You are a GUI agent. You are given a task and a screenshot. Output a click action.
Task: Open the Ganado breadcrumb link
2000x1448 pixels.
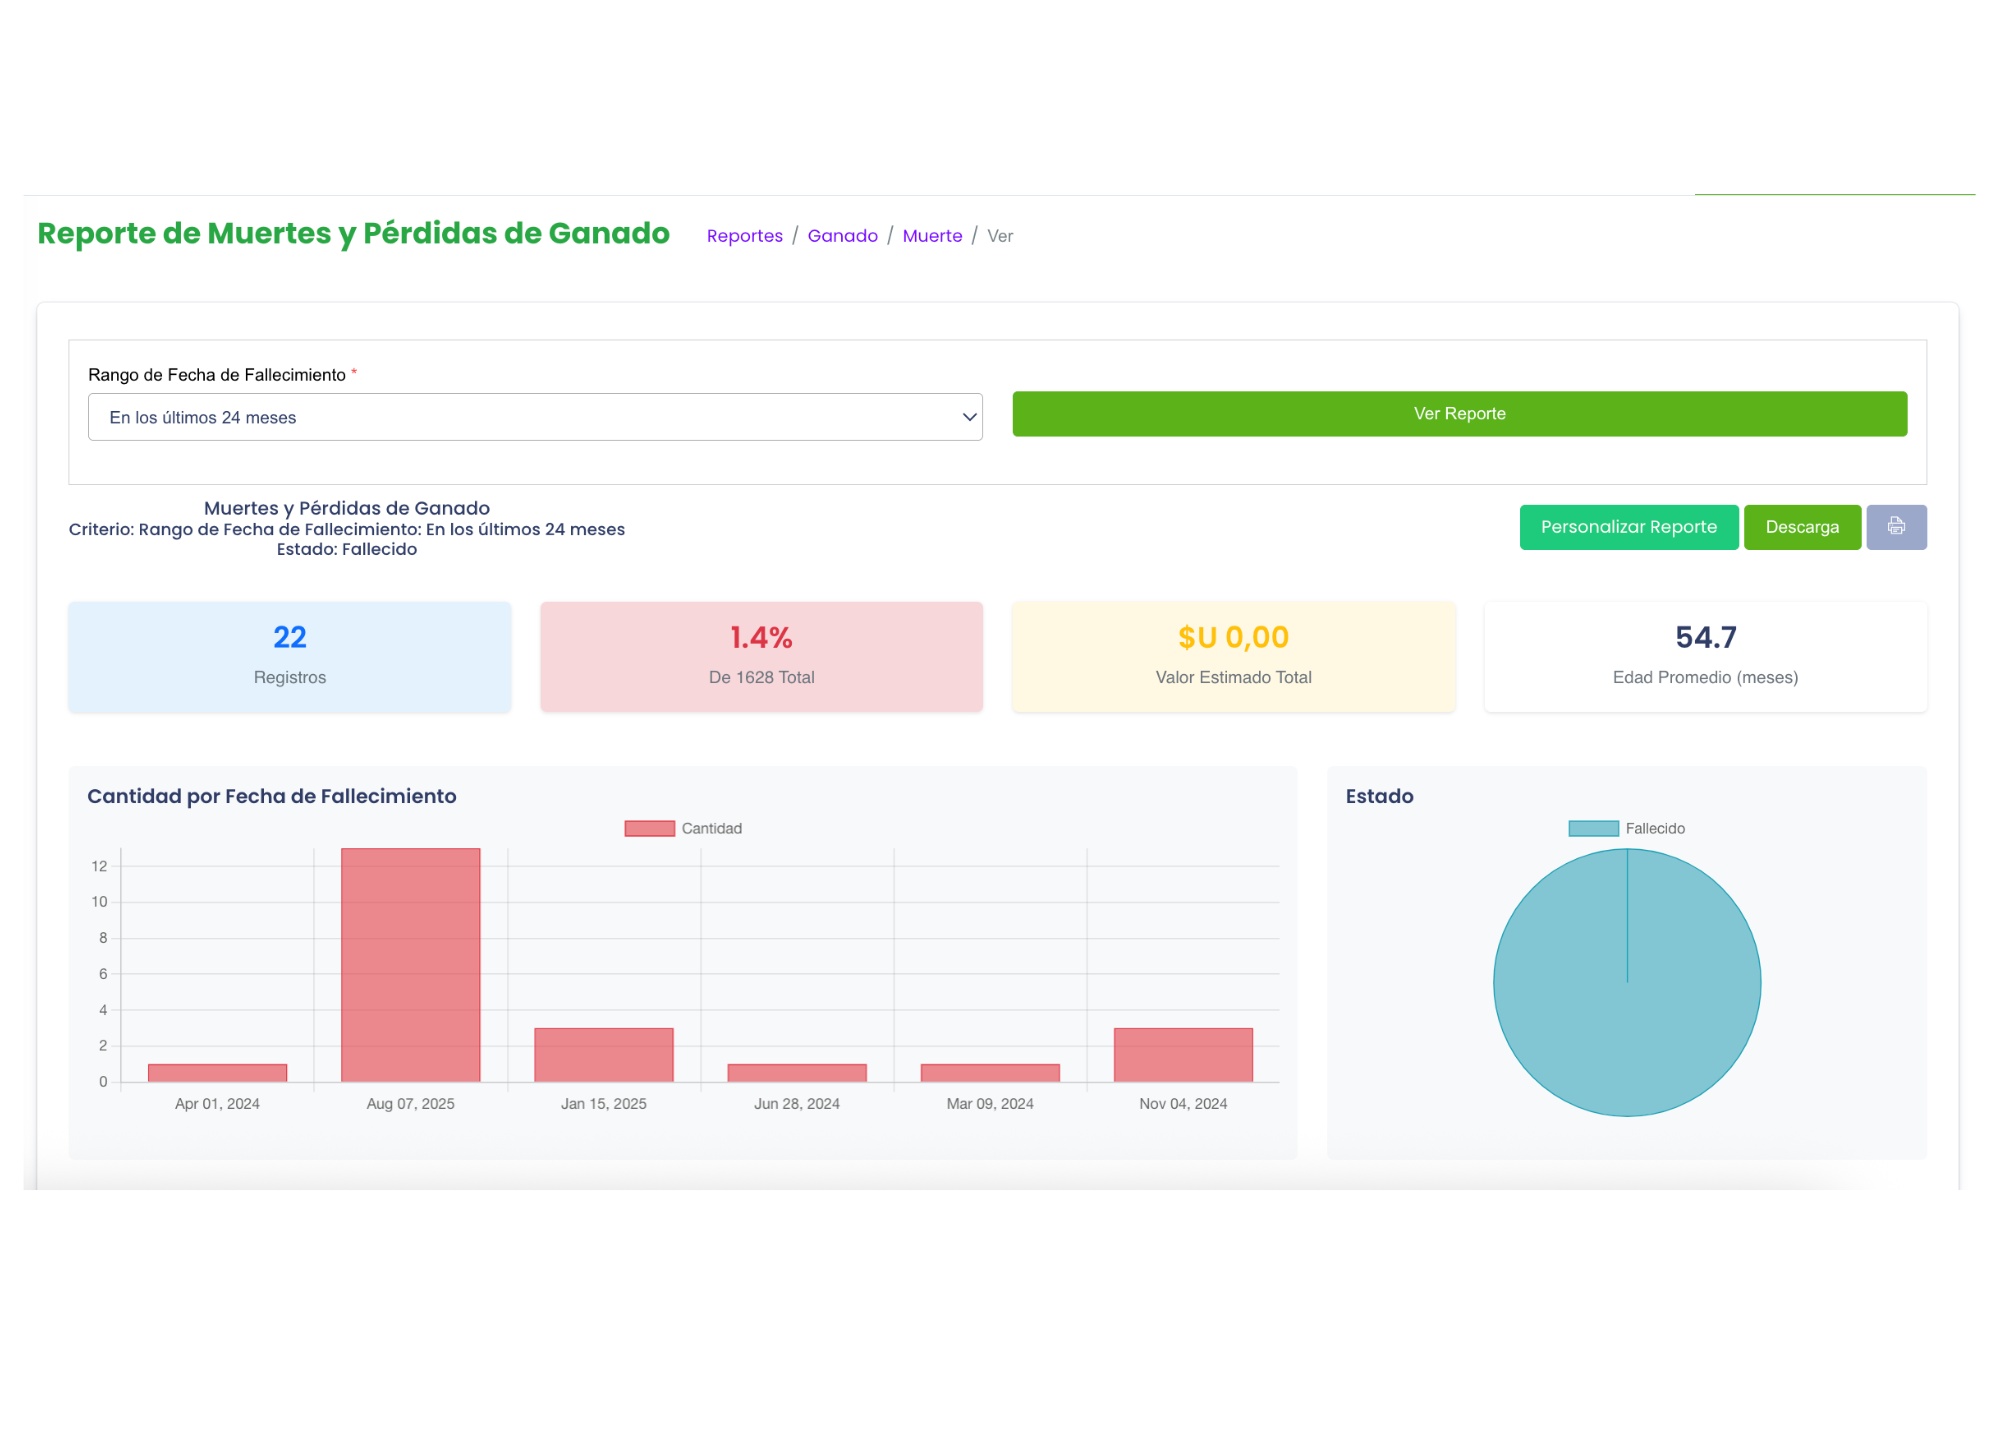[x=842, y=236]
